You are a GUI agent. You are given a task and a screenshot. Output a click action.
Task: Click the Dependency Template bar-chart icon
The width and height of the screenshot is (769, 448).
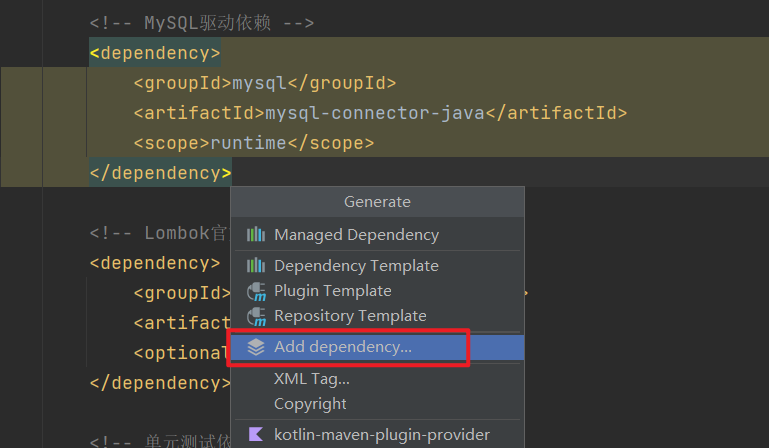(256, 266)
